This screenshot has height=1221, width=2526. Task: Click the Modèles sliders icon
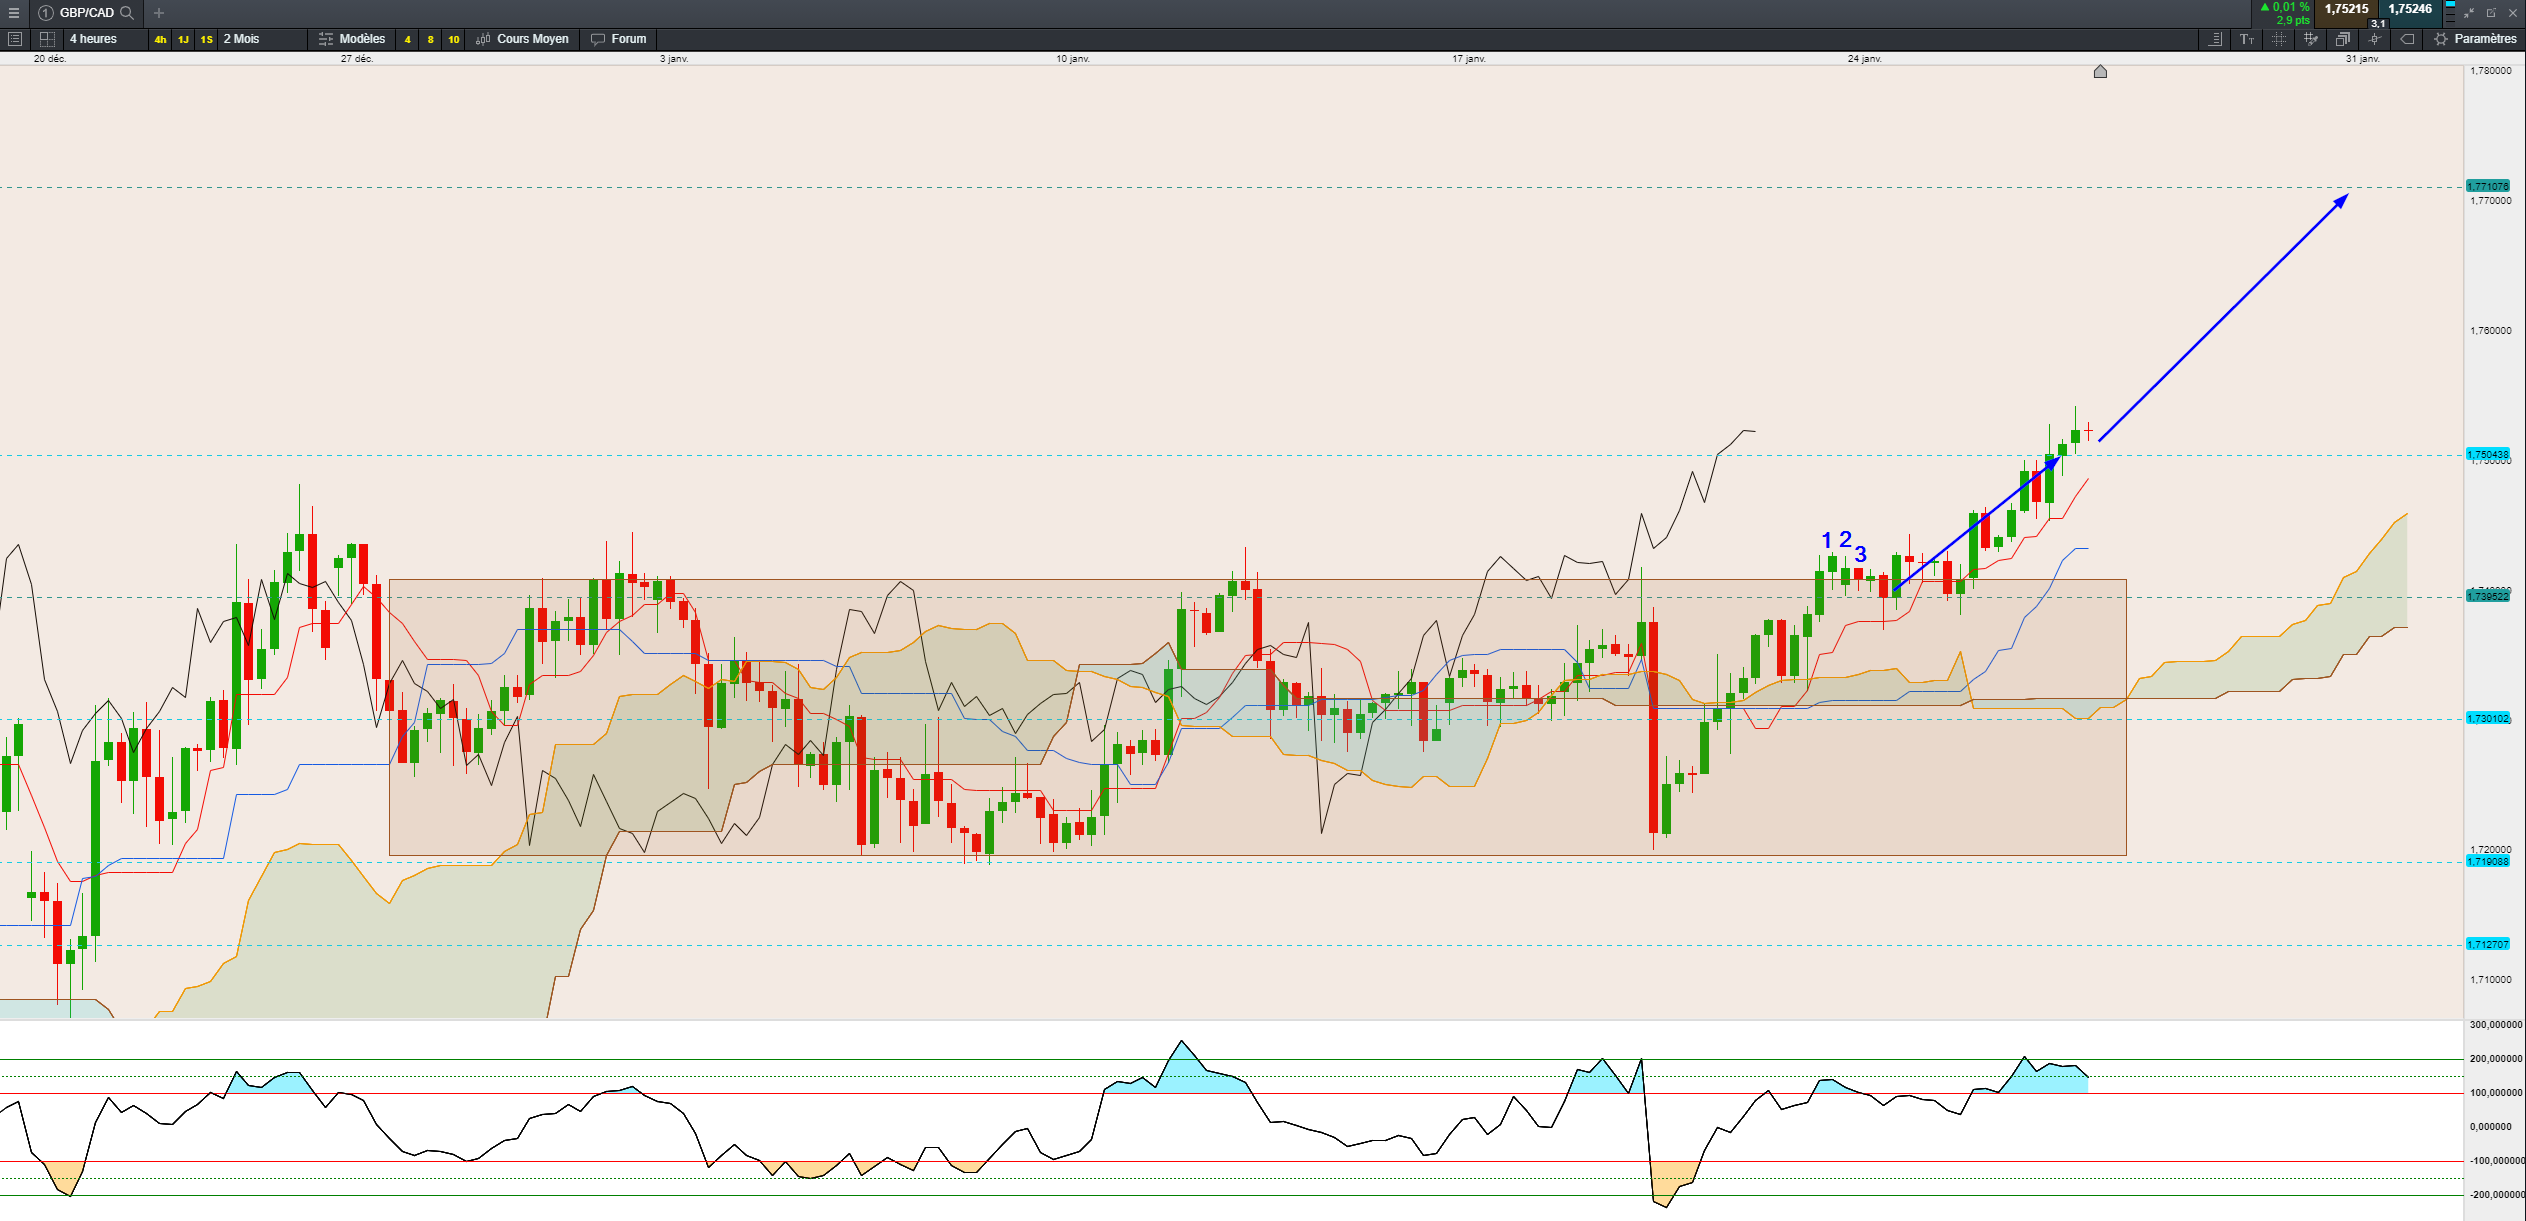click(x=326, y=39)
